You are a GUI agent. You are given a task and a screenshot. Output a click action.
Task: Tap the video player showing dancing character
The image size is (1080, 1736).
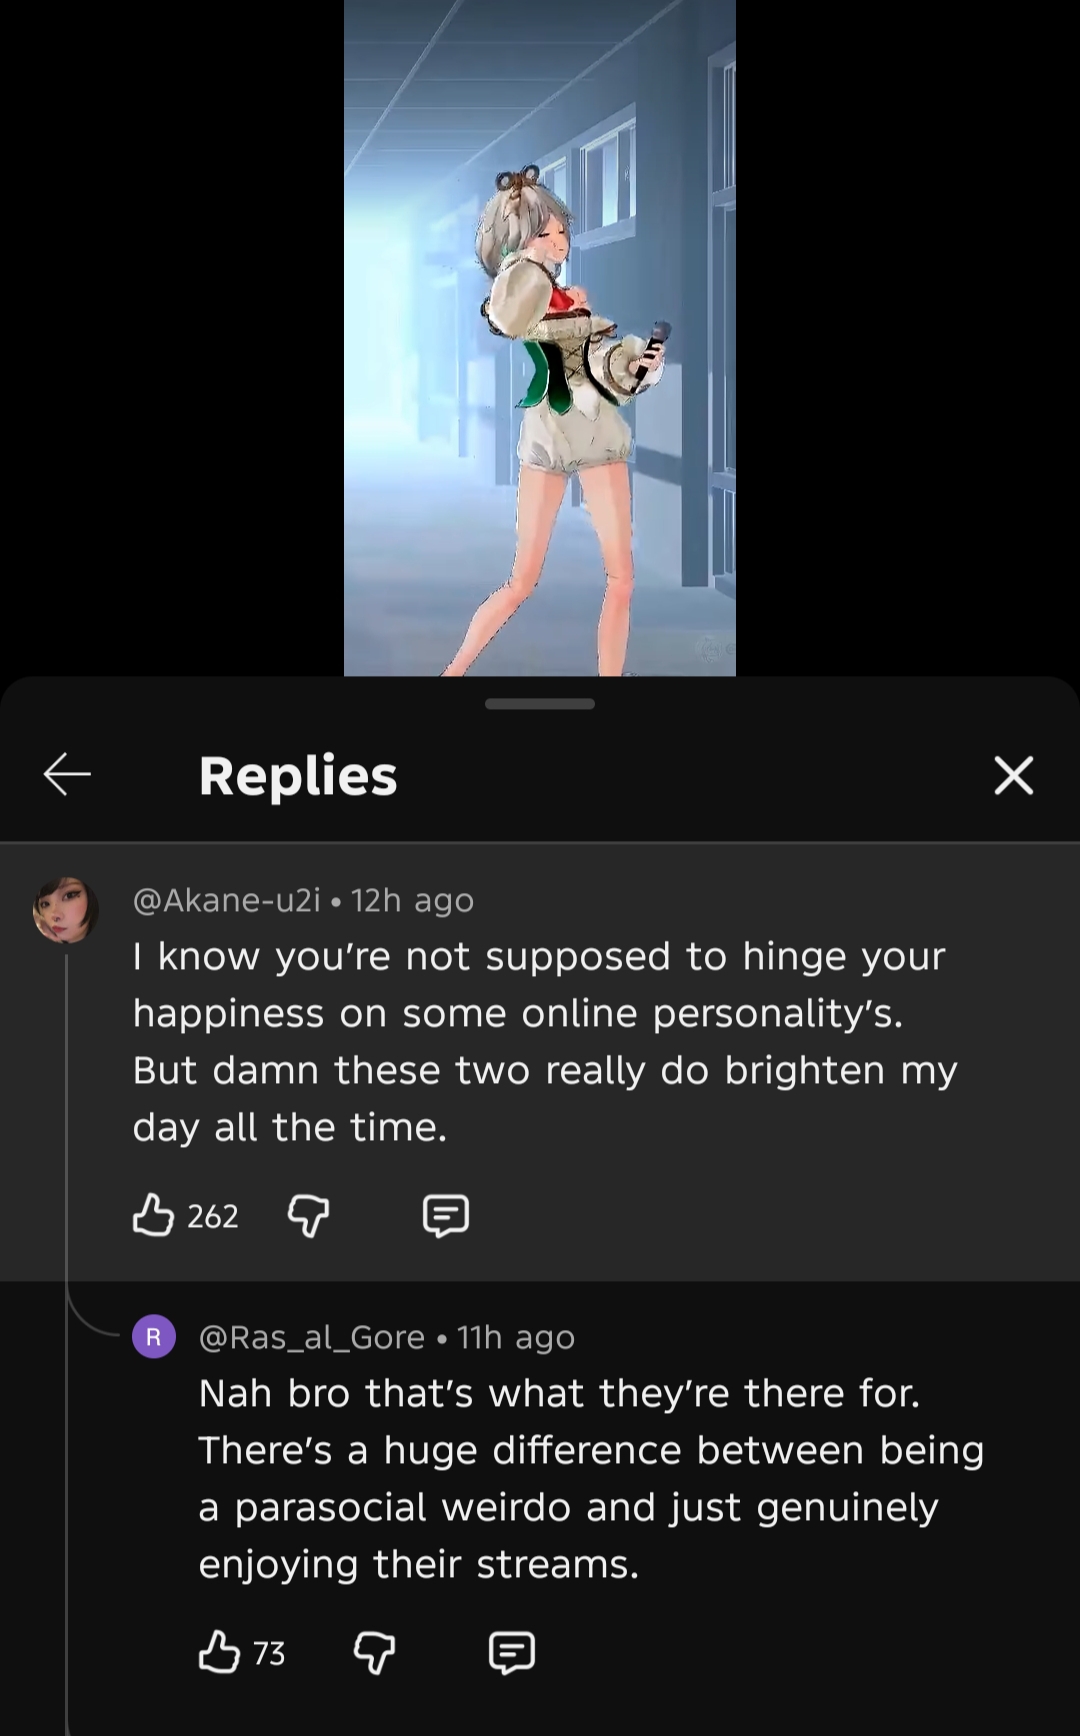(540, 338)
